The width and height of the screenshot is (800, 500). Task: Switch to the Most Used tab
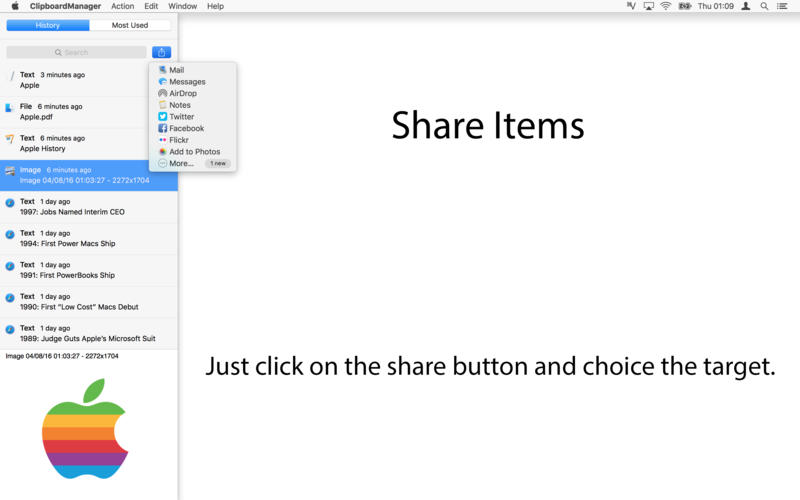tap(130, 25)
